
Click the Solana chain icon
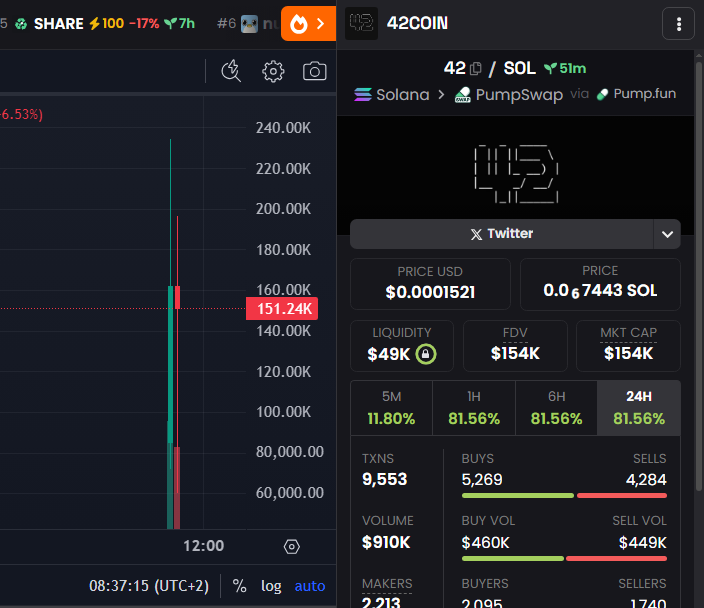click(x=363, y=94)
